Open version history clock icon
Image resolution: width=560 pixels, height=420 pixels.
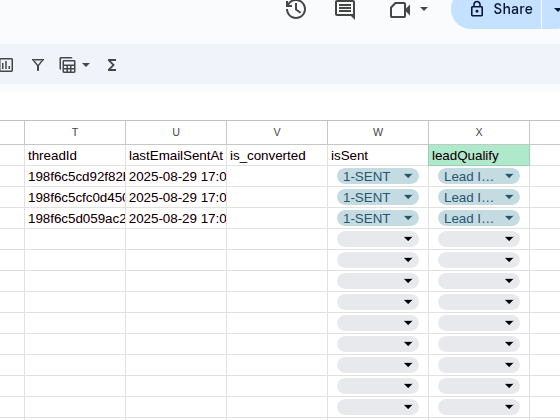point(296,9)
